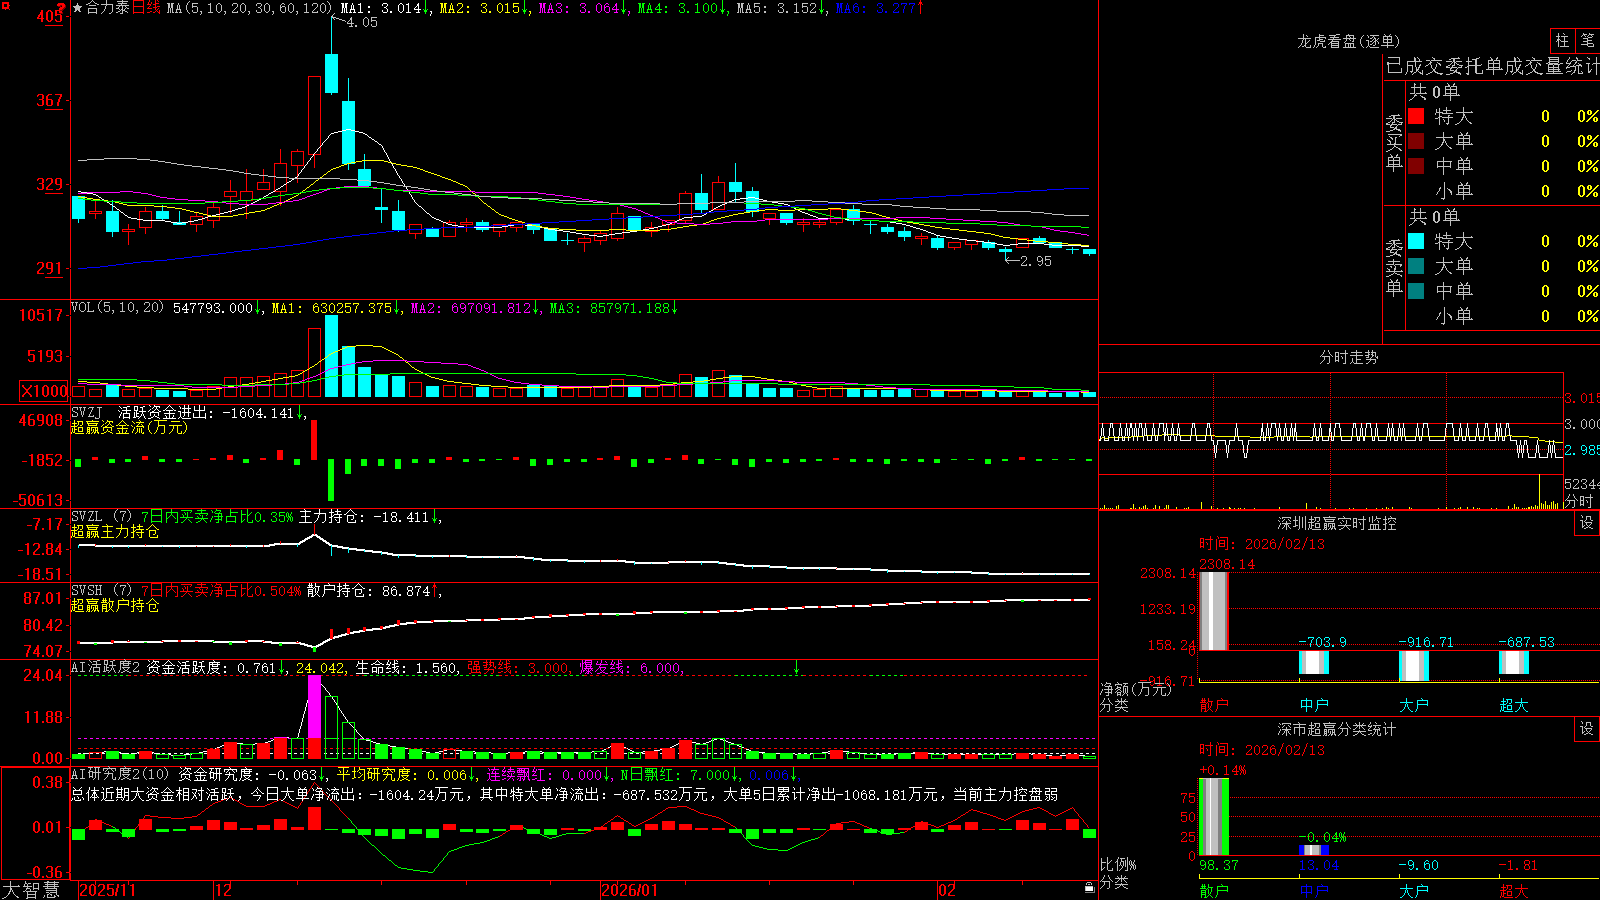Click the 散户 green bar in classification statistics
Viewport: 1600px width, 900px height.
(1214, 817)
